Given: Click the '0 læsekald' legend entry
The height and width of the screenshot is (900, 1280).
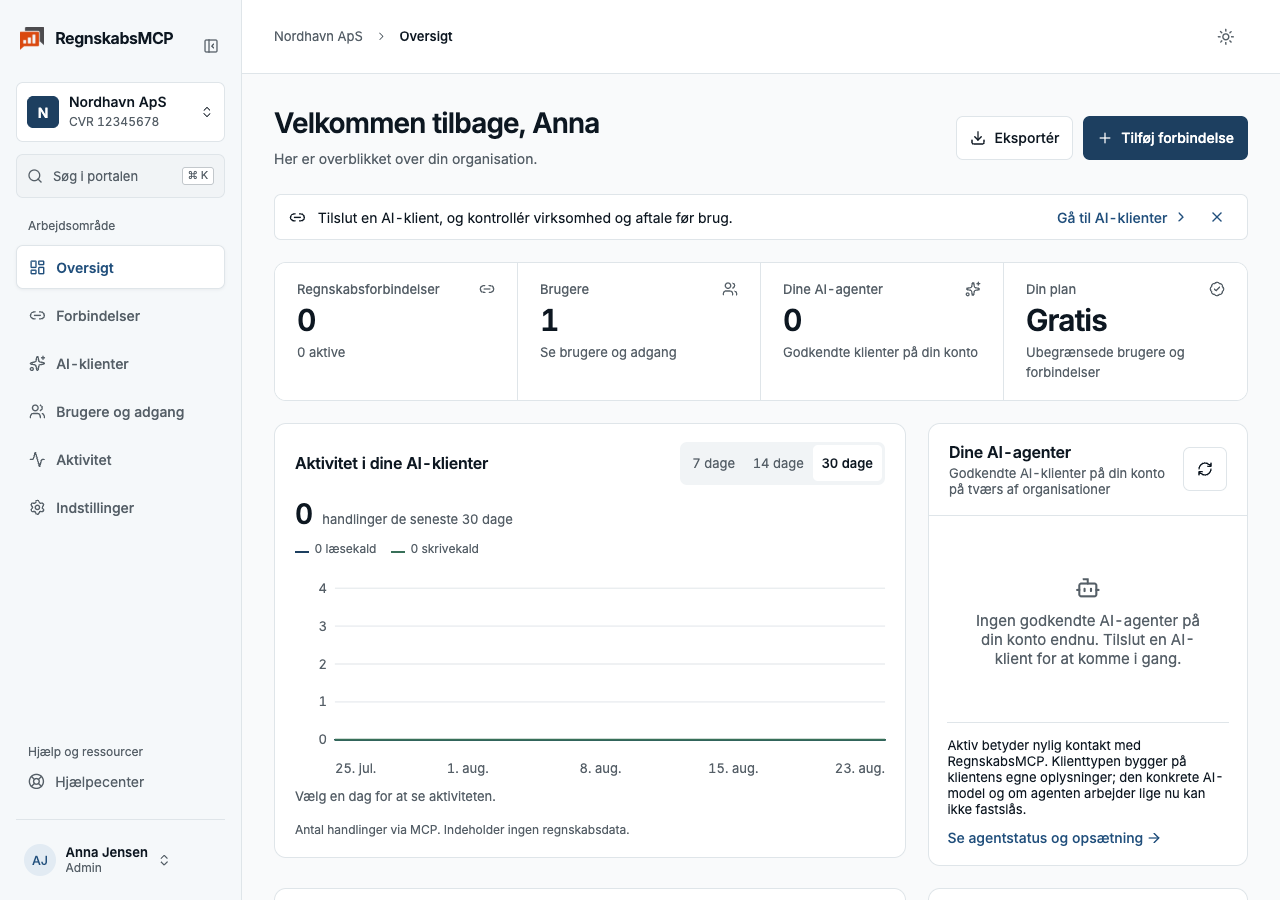Looking at the screenshot, I should (336, 549).
